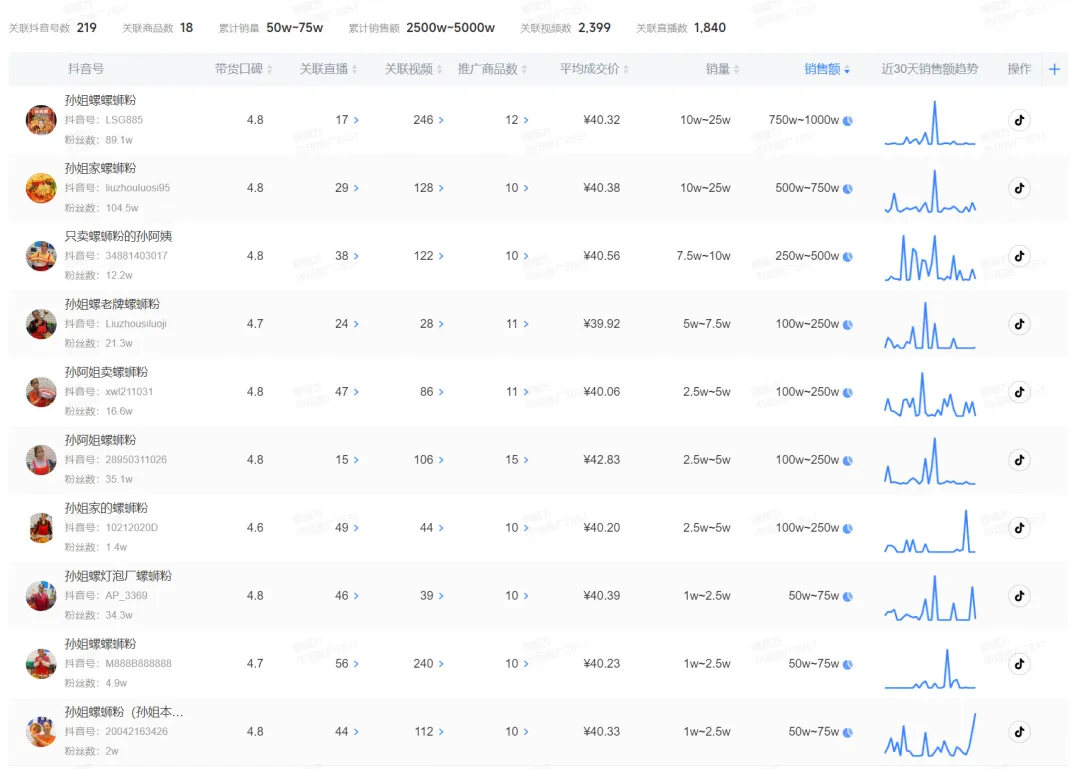Sort by 带货口碑 column header
The width and height of the screenshot is (1080, 769).
coord(243,69)
